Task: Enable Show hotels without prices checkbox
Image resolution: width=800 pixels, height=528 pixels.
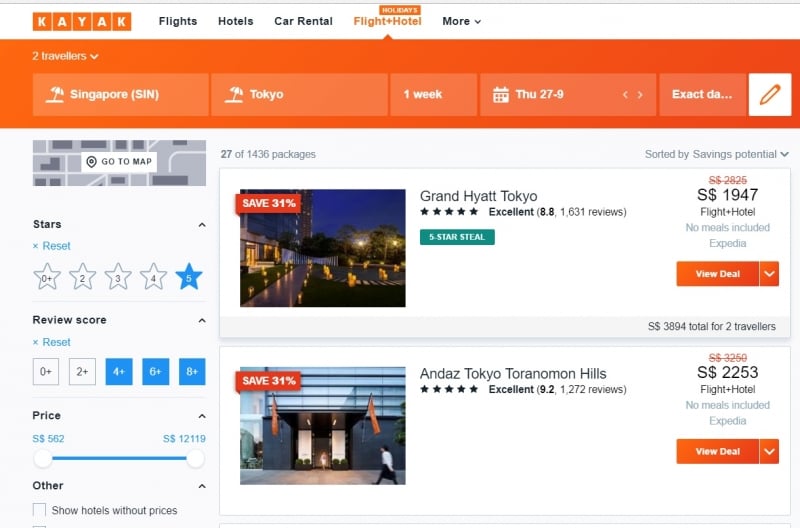Action: point(39,510)
